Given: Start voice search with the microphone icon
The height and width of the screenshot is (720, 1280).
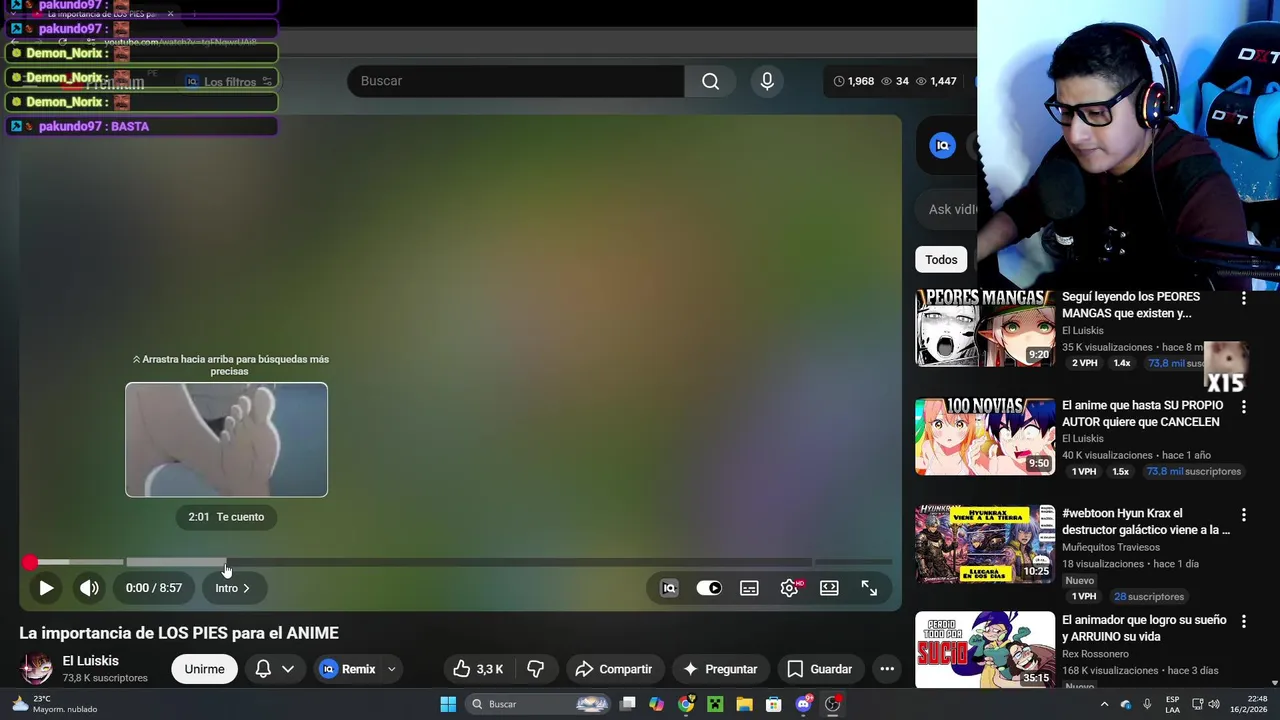Looking at the screenshot, I should pyautogui.click(x=767, y=81).
